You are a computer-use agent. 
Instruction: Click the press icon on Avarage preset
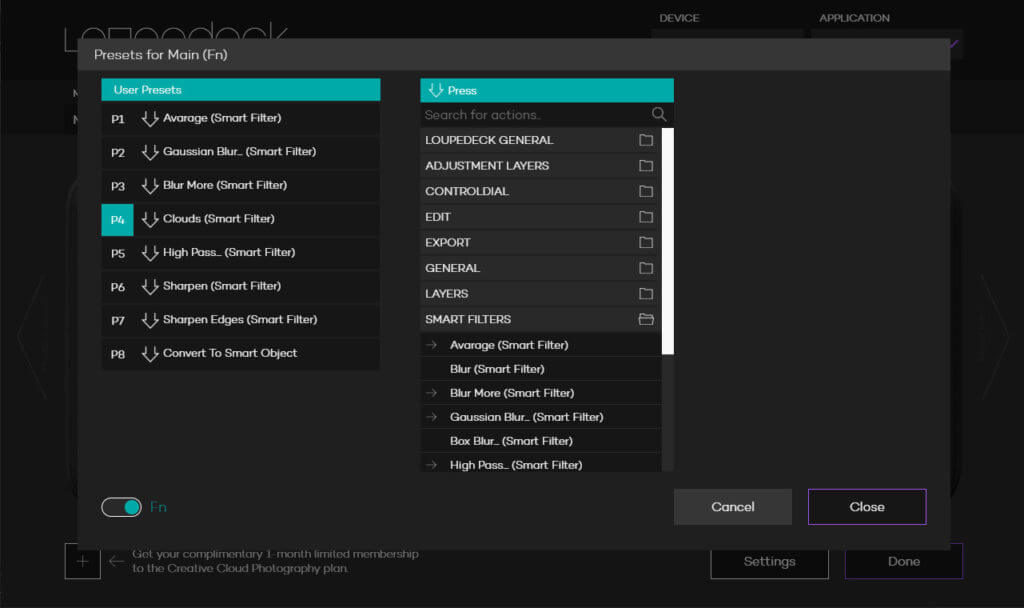[x=150, y=119]
